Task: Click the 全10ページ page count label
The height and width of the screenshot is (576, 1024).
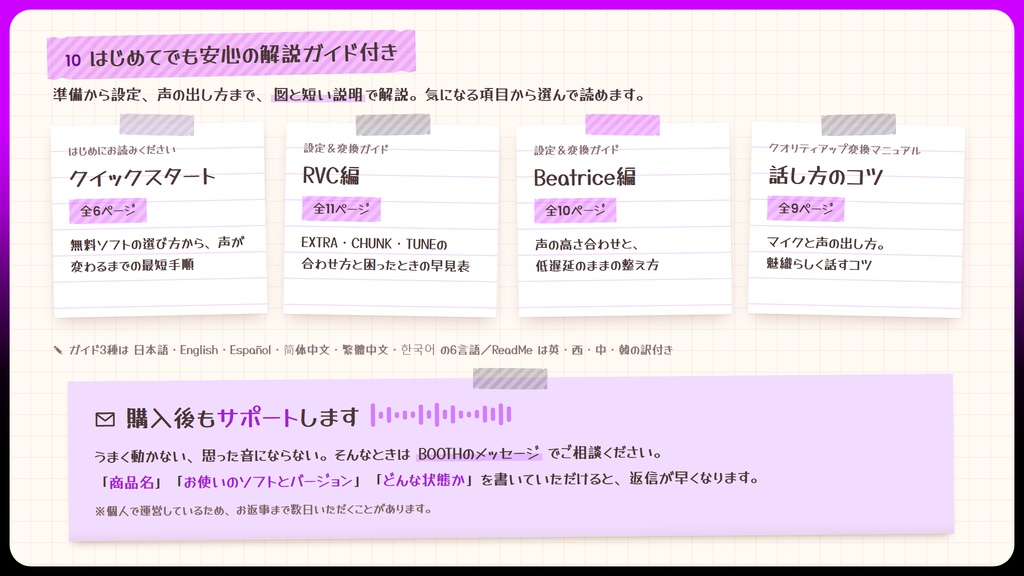Action: 575,210
